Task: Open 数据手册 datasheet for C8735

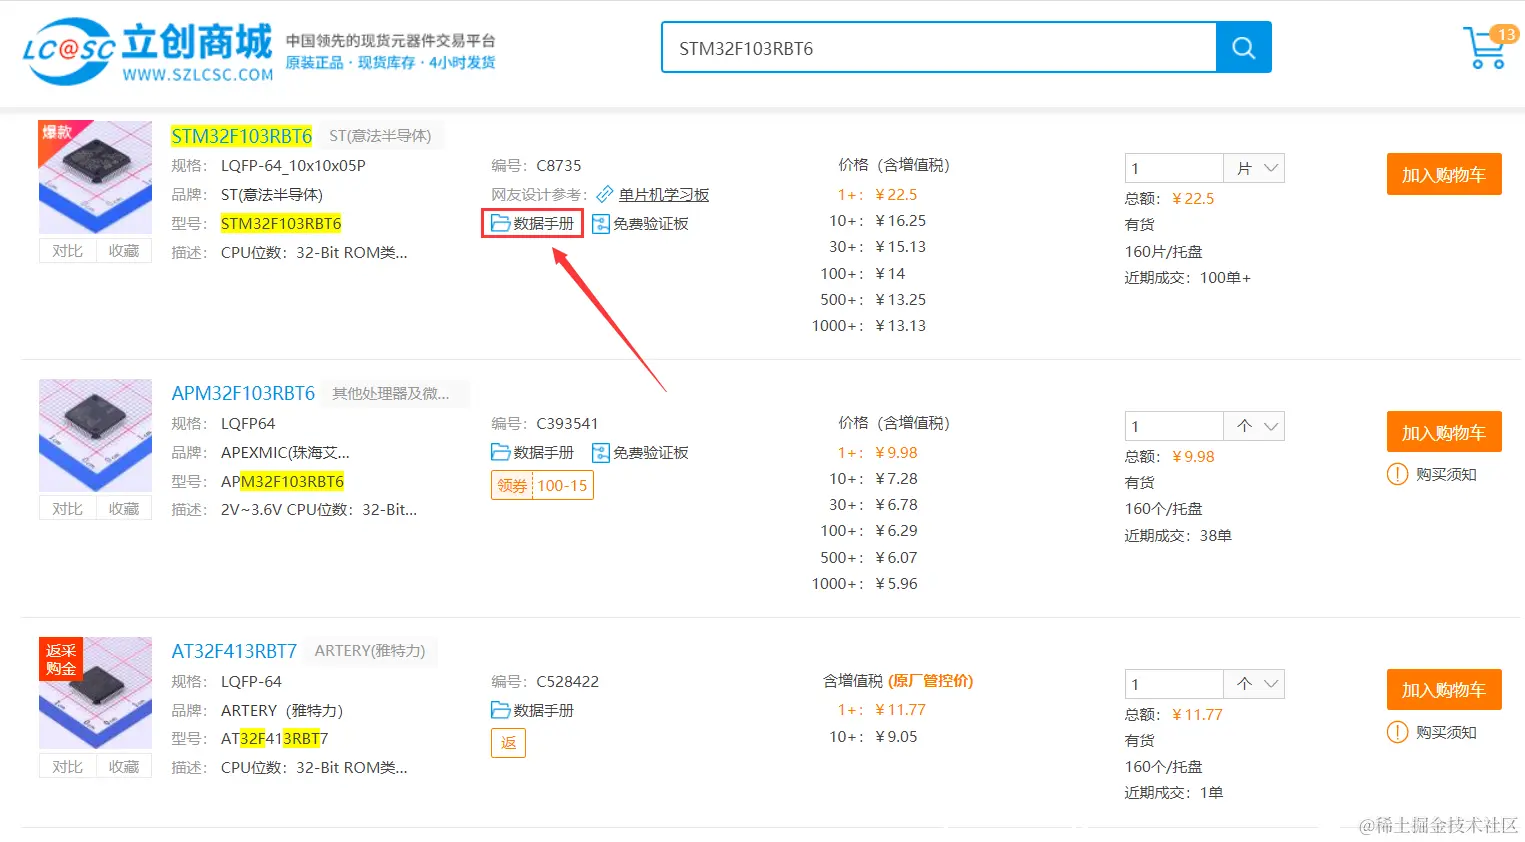Action: pos(533,224)
